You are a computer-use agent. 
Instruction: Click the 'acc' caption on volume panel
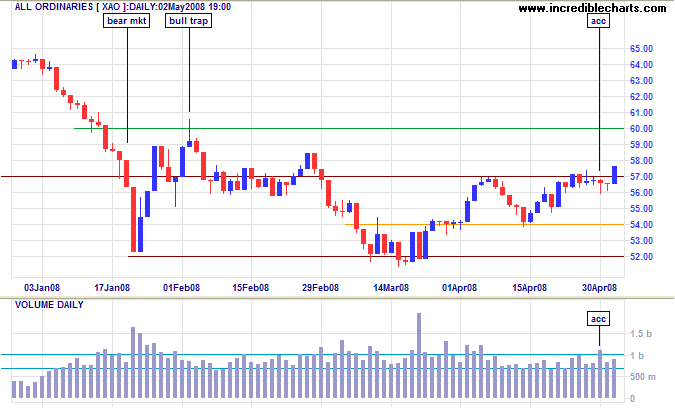click(598, 319)
